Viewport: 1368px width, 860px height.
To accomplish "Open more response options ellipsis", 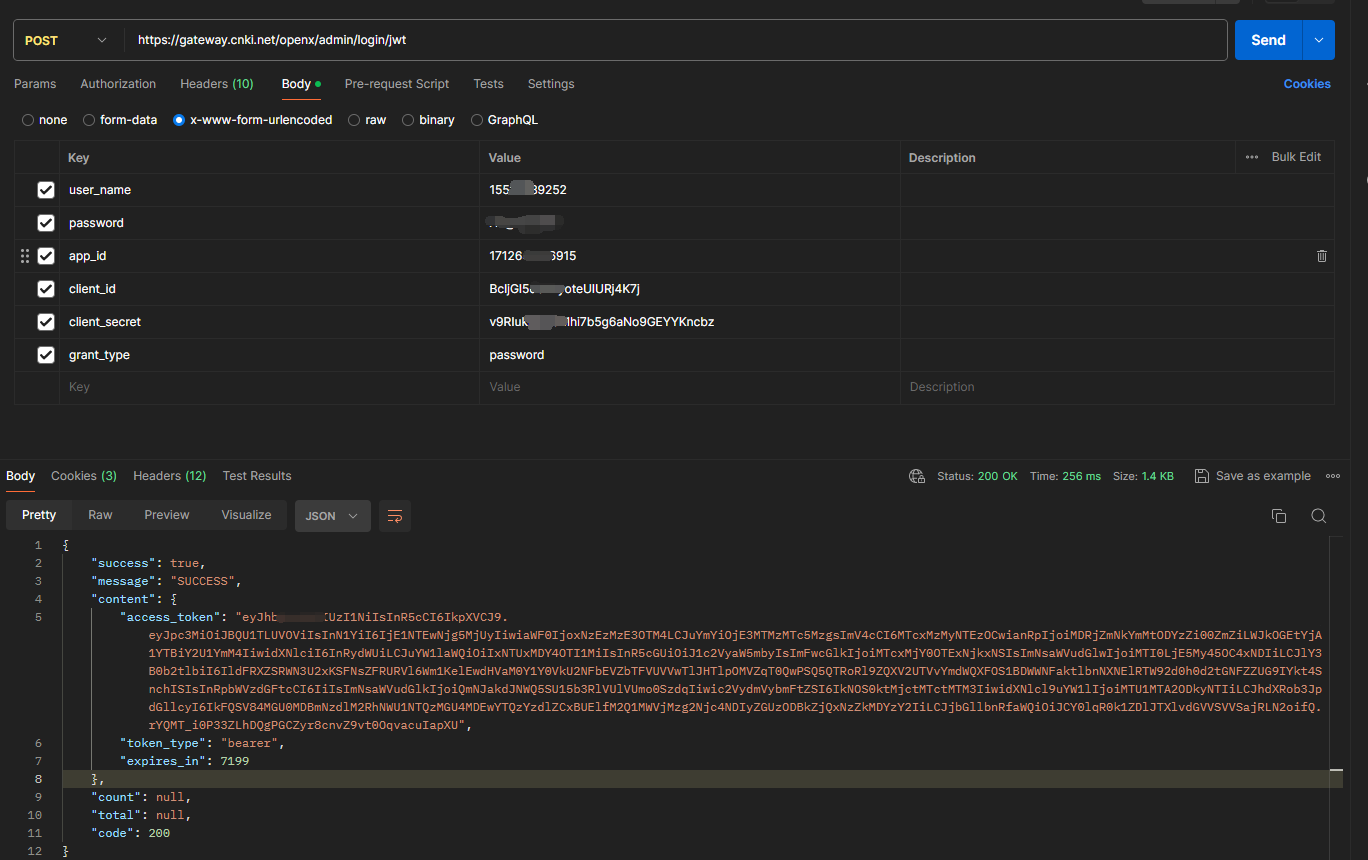I will click(x=1332, y=476).
